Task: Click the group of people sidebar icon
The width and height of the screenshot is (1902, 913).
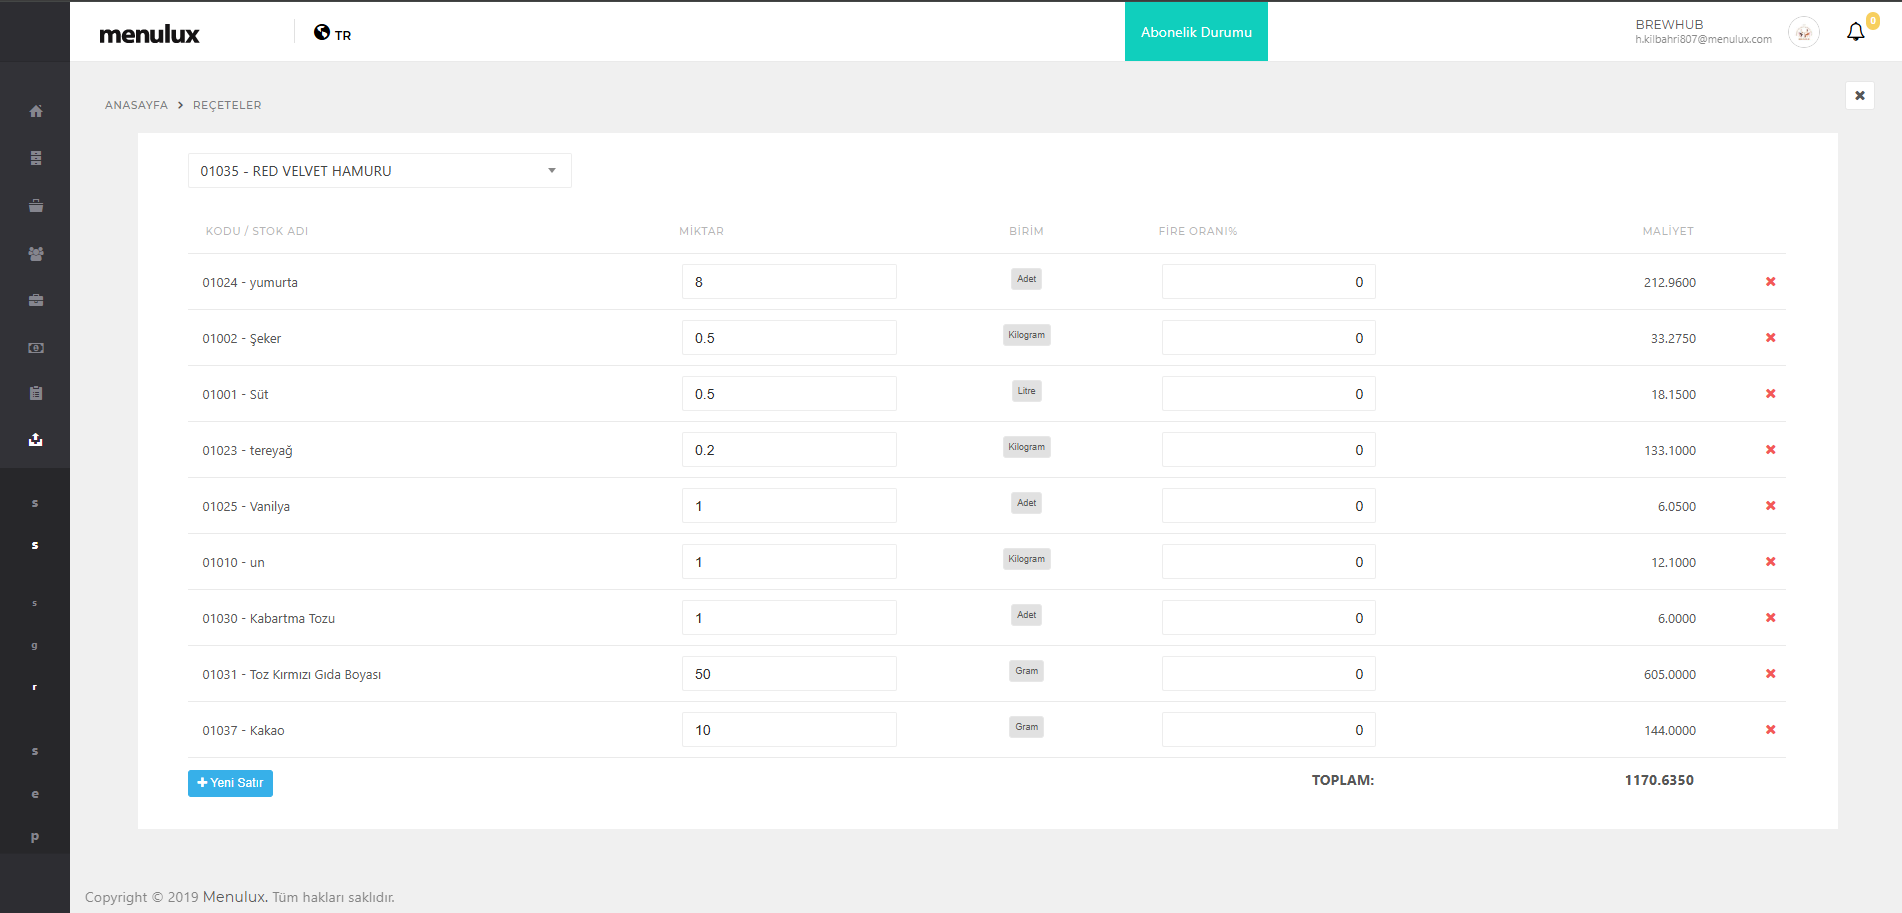Action: coord(36,254)
